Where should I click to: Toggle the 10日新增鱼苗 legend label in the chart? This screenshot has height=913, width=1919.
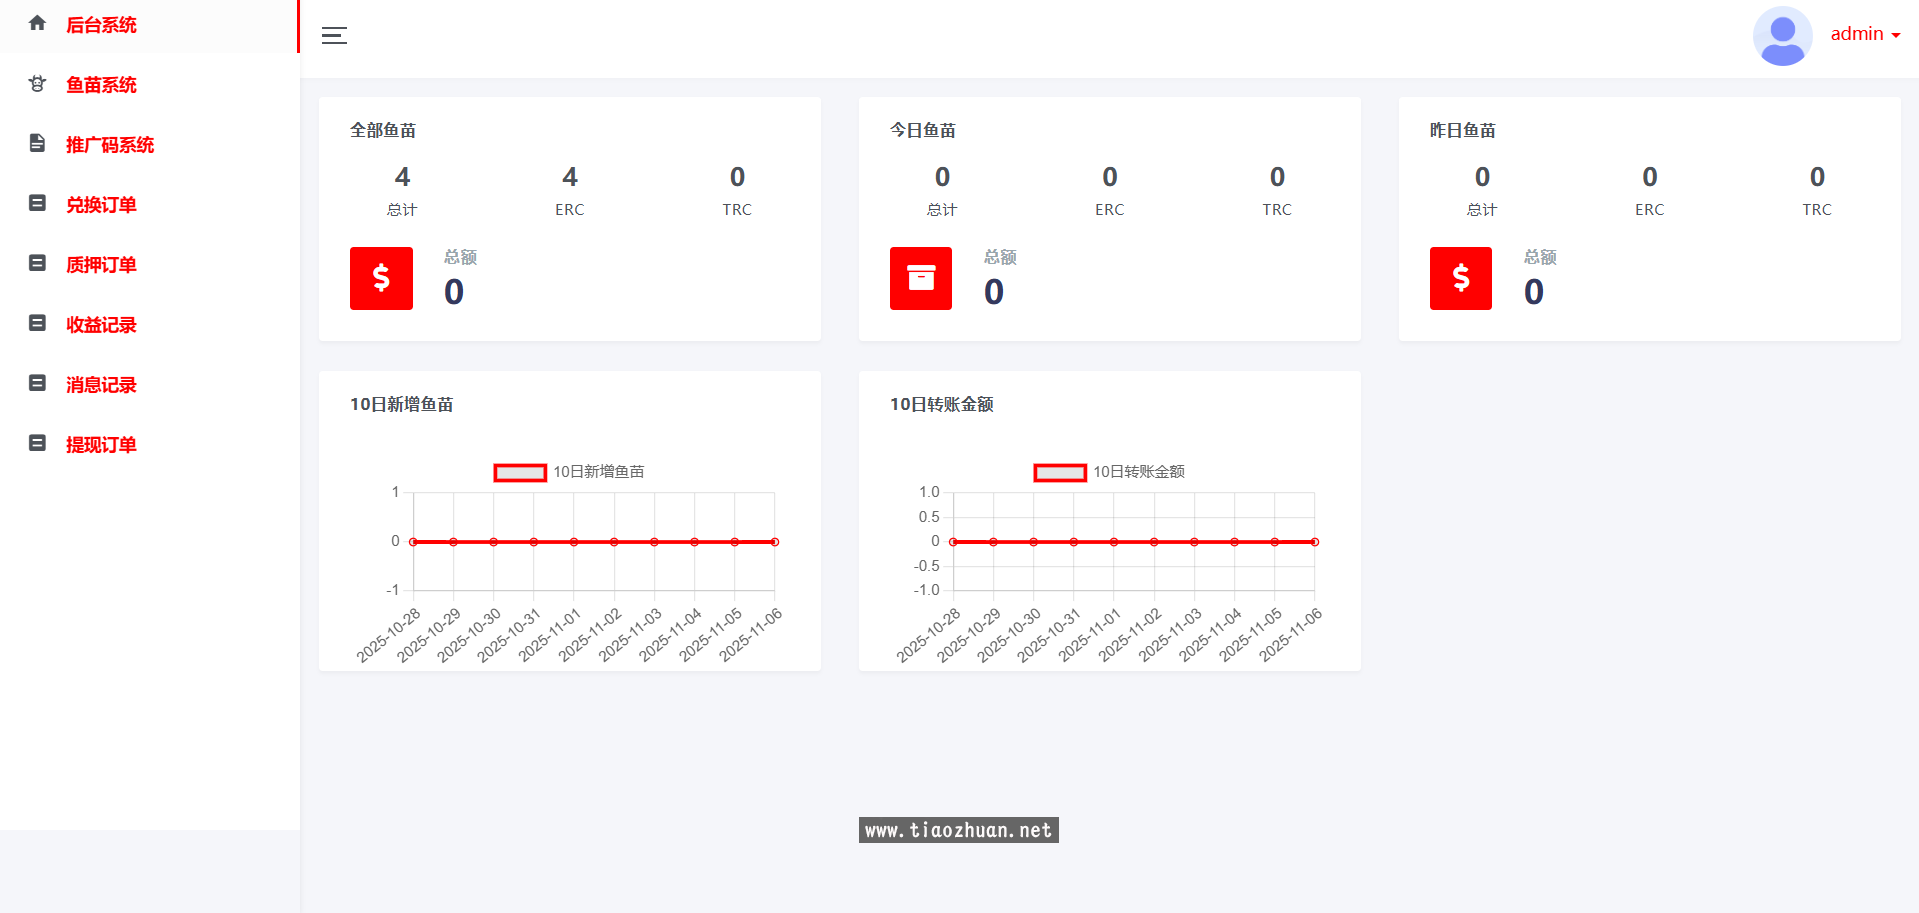click(x=598, y=472)
